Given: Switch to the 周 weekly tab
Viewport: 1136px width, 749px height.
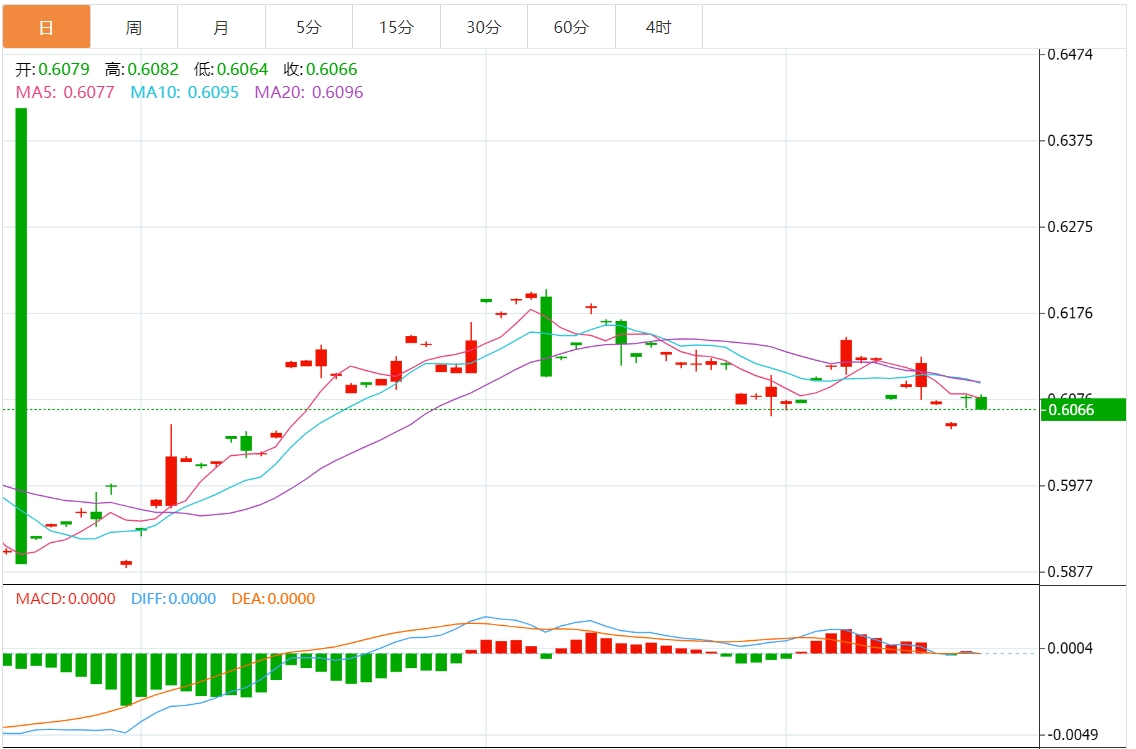Looking at the screenshot, I should click(134, 27).
